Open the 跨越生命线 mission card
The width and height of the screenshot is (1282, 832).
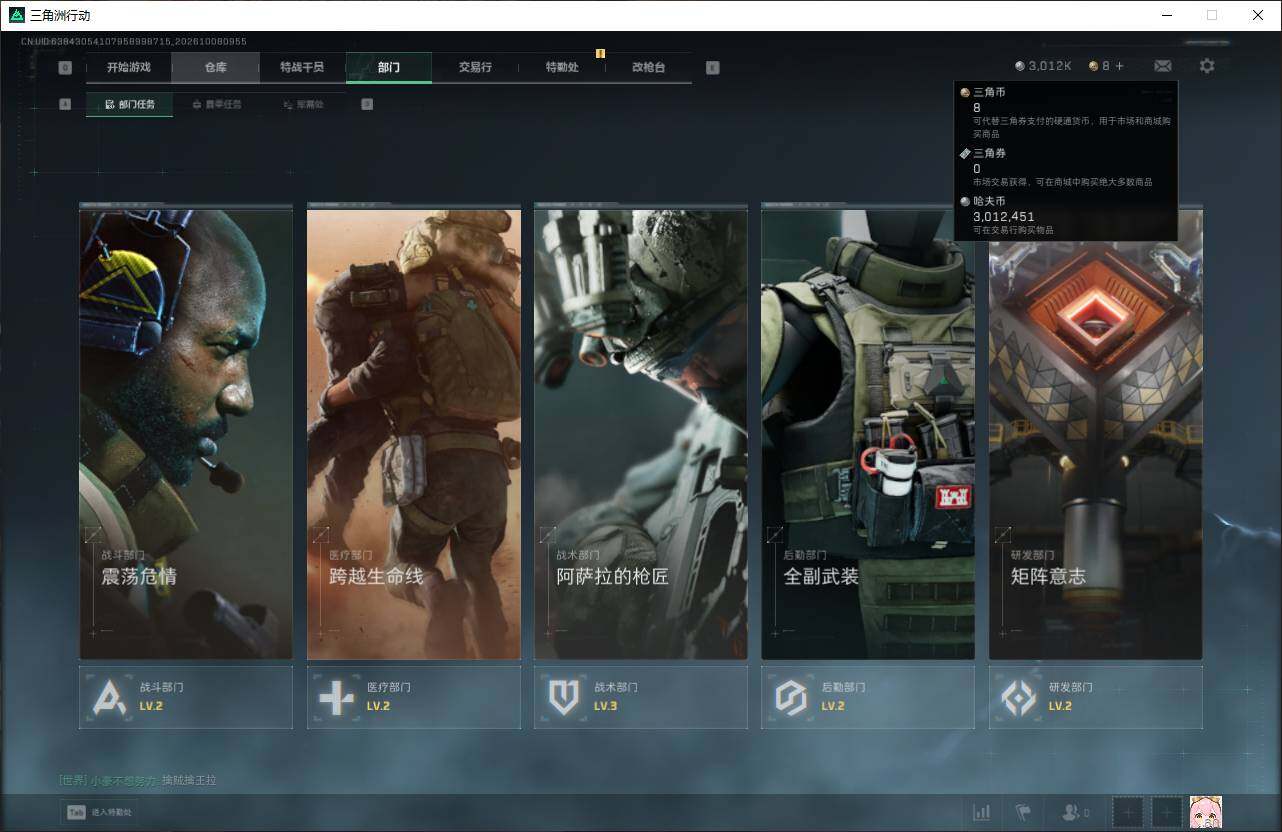pyautogui.click(x=414, y=432)
